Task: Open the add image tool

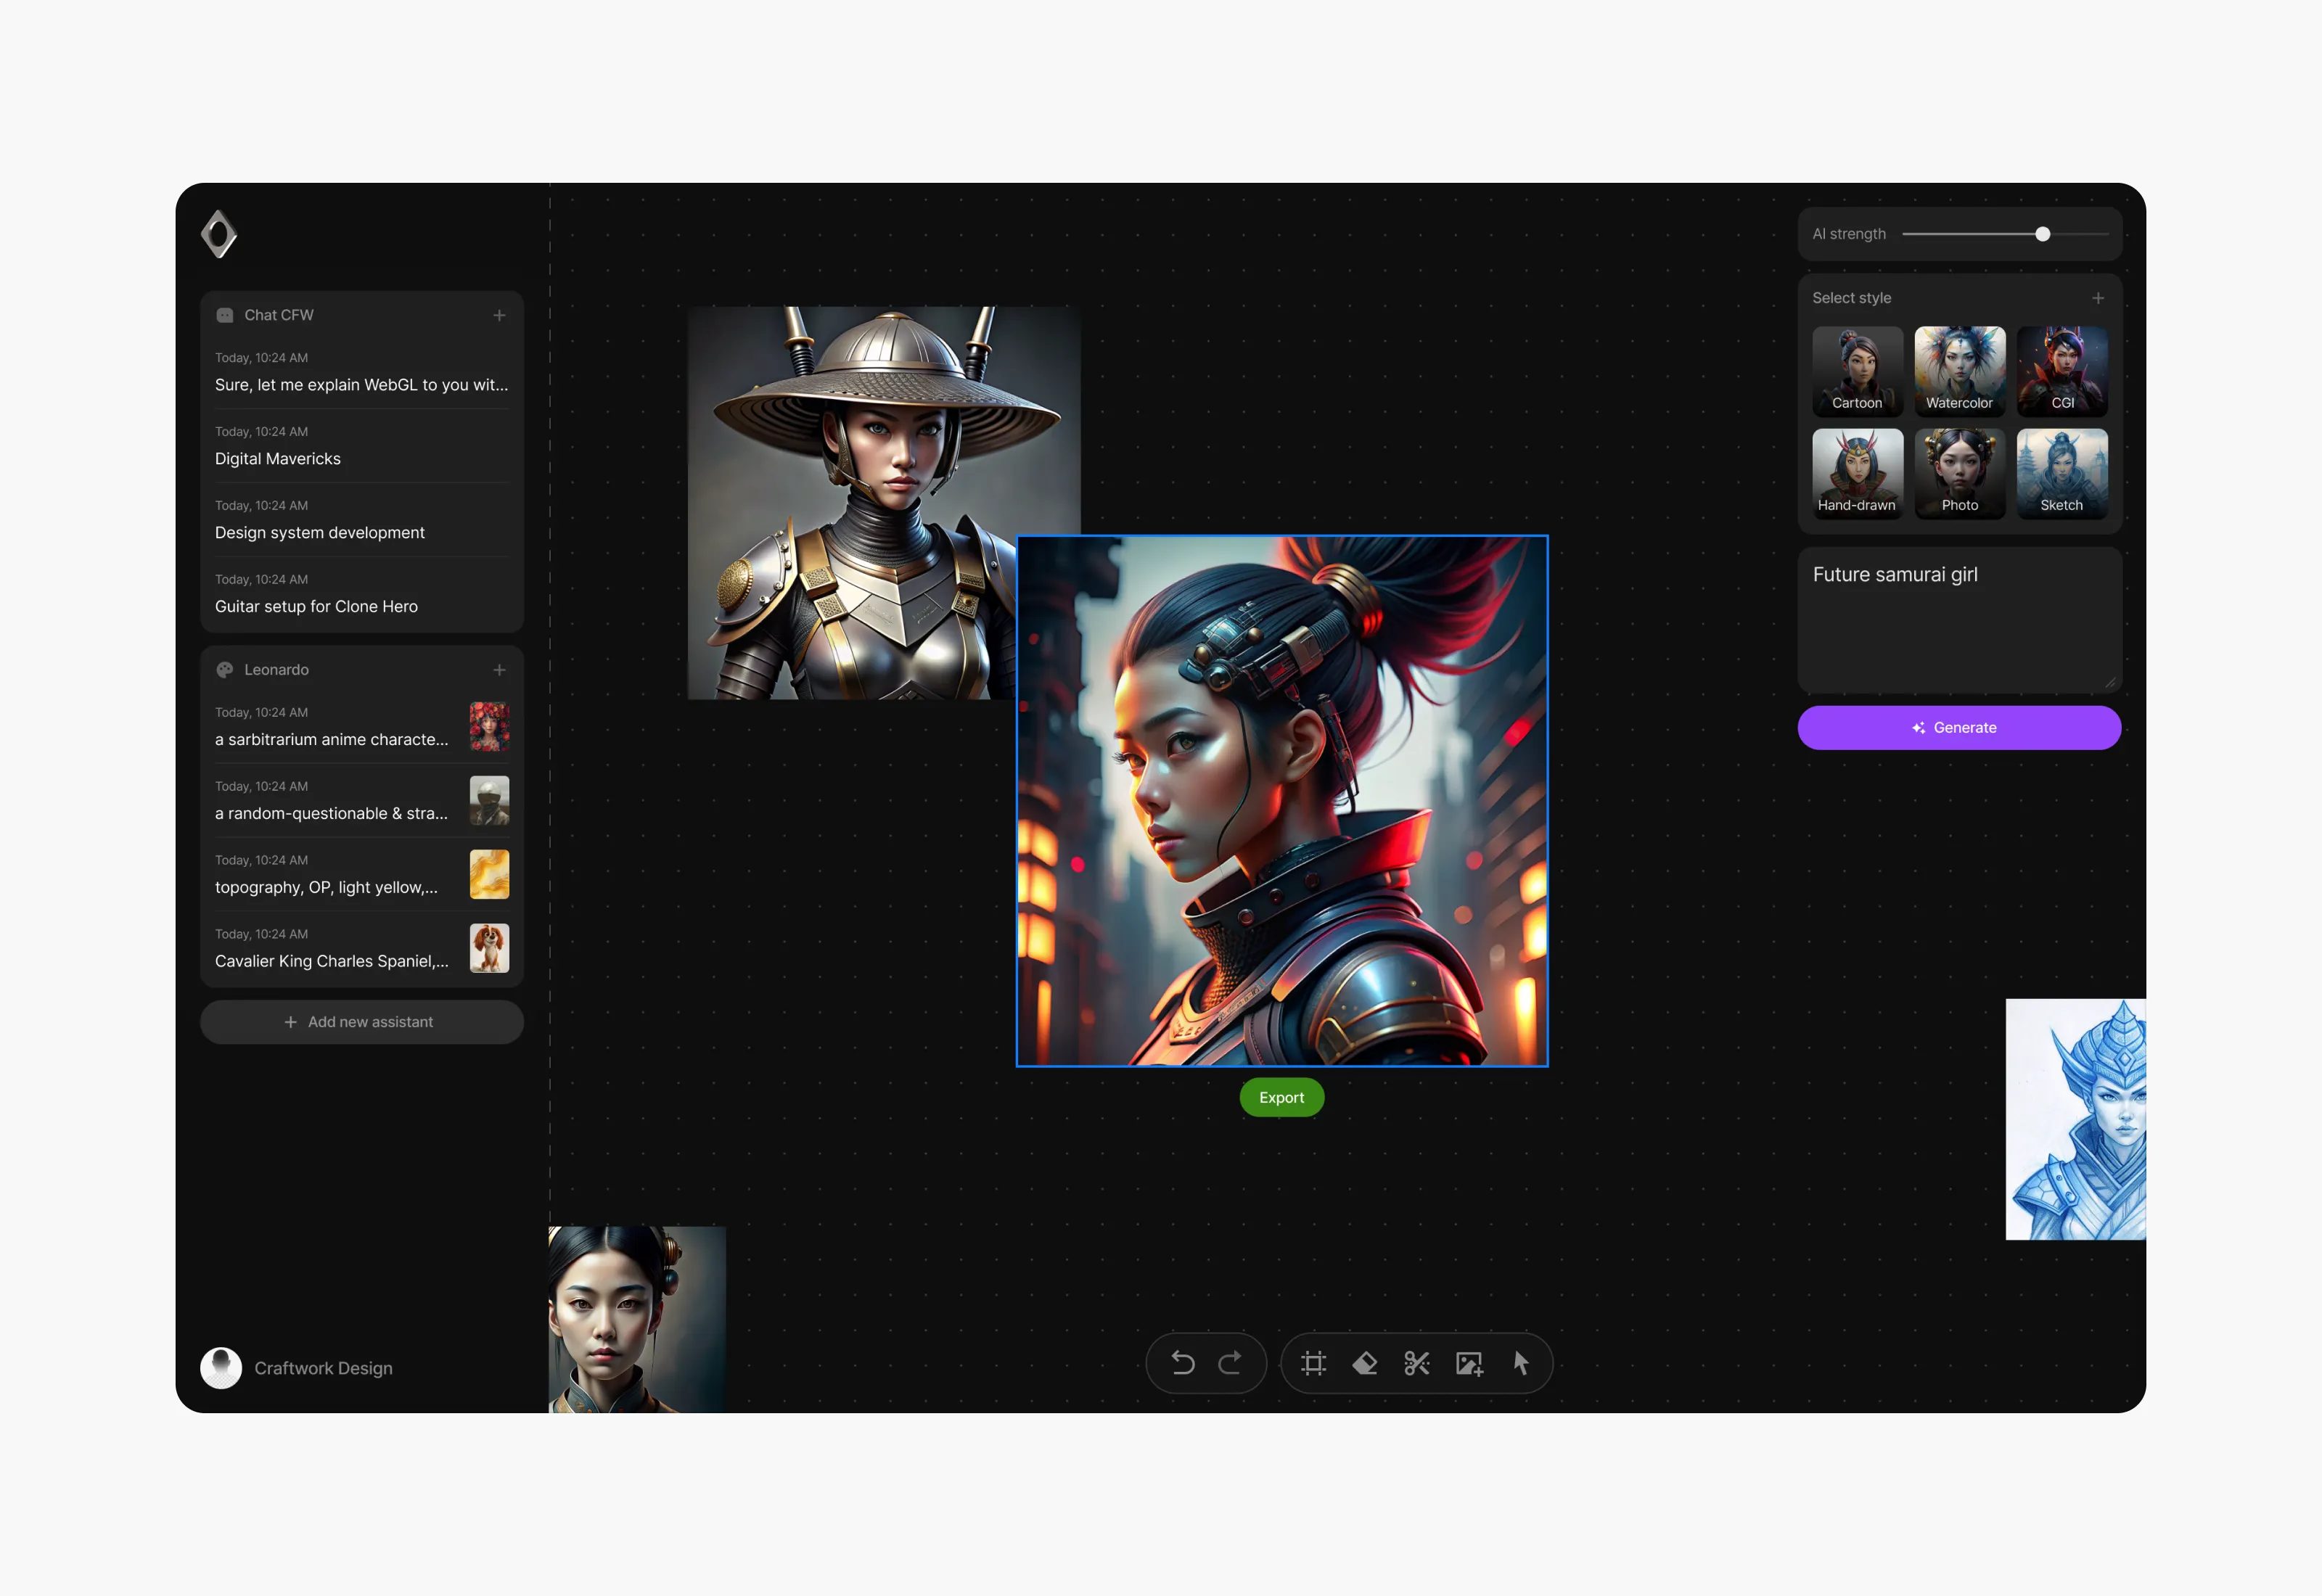Action: pyautogui.click(x=1469, y=1363)
